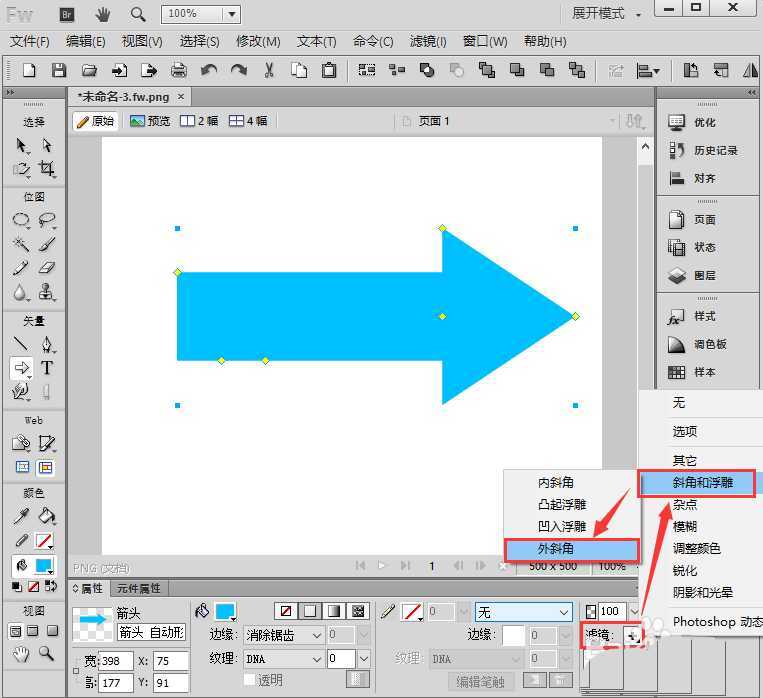The height and width of the screenshot is (698, 763).
Task: Open the 展开模式 workspace dropdown
Action: coord(607,14)
